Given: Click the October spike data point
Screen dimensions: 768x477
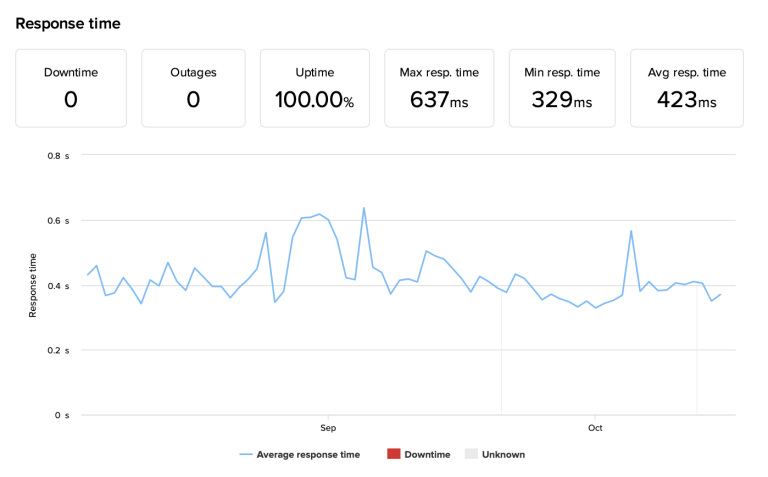Looking at the screenshot, I should pos(631,231).
